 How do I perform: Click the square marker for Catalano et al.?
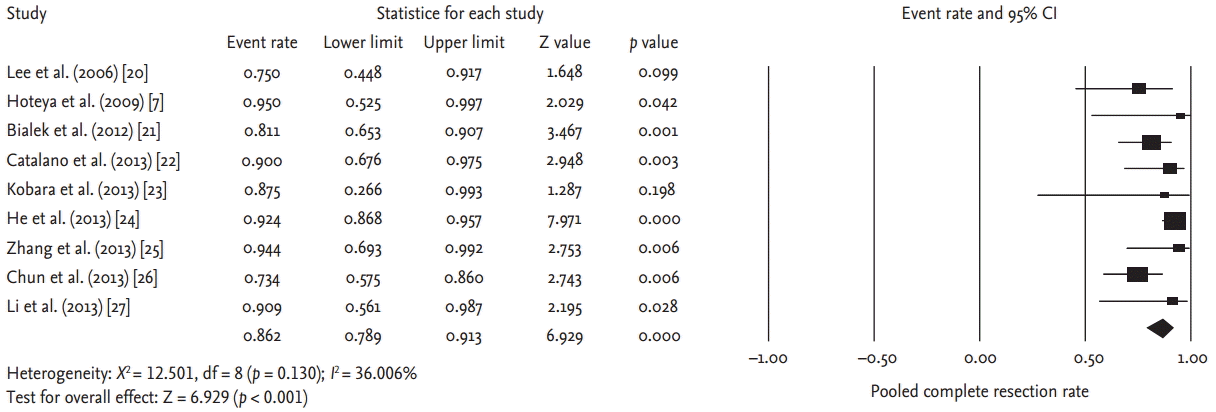point(1170,168)
